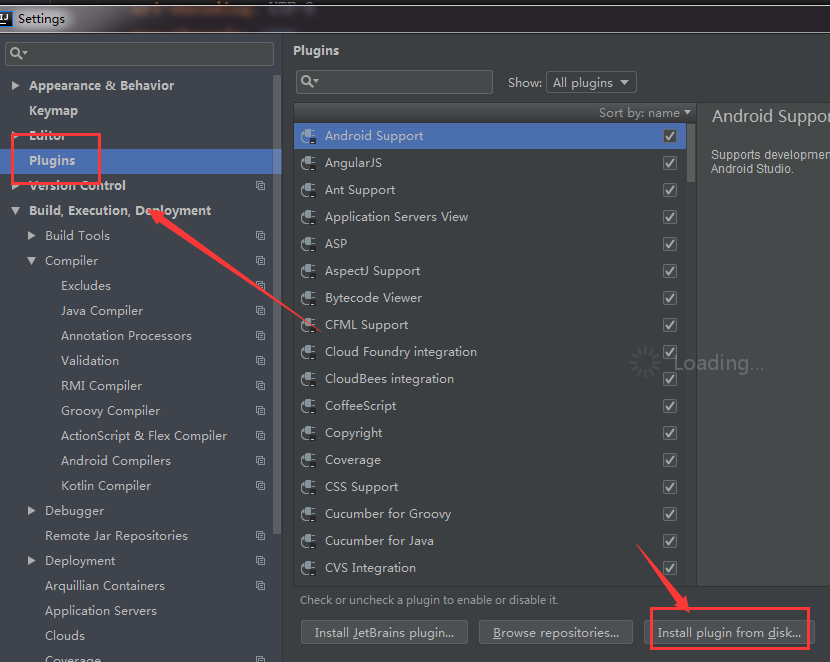The height and width of the screenshot is (662, 830).
Task: Click search magnifier icon in plugins search box
Action: [x=309, y=81]
